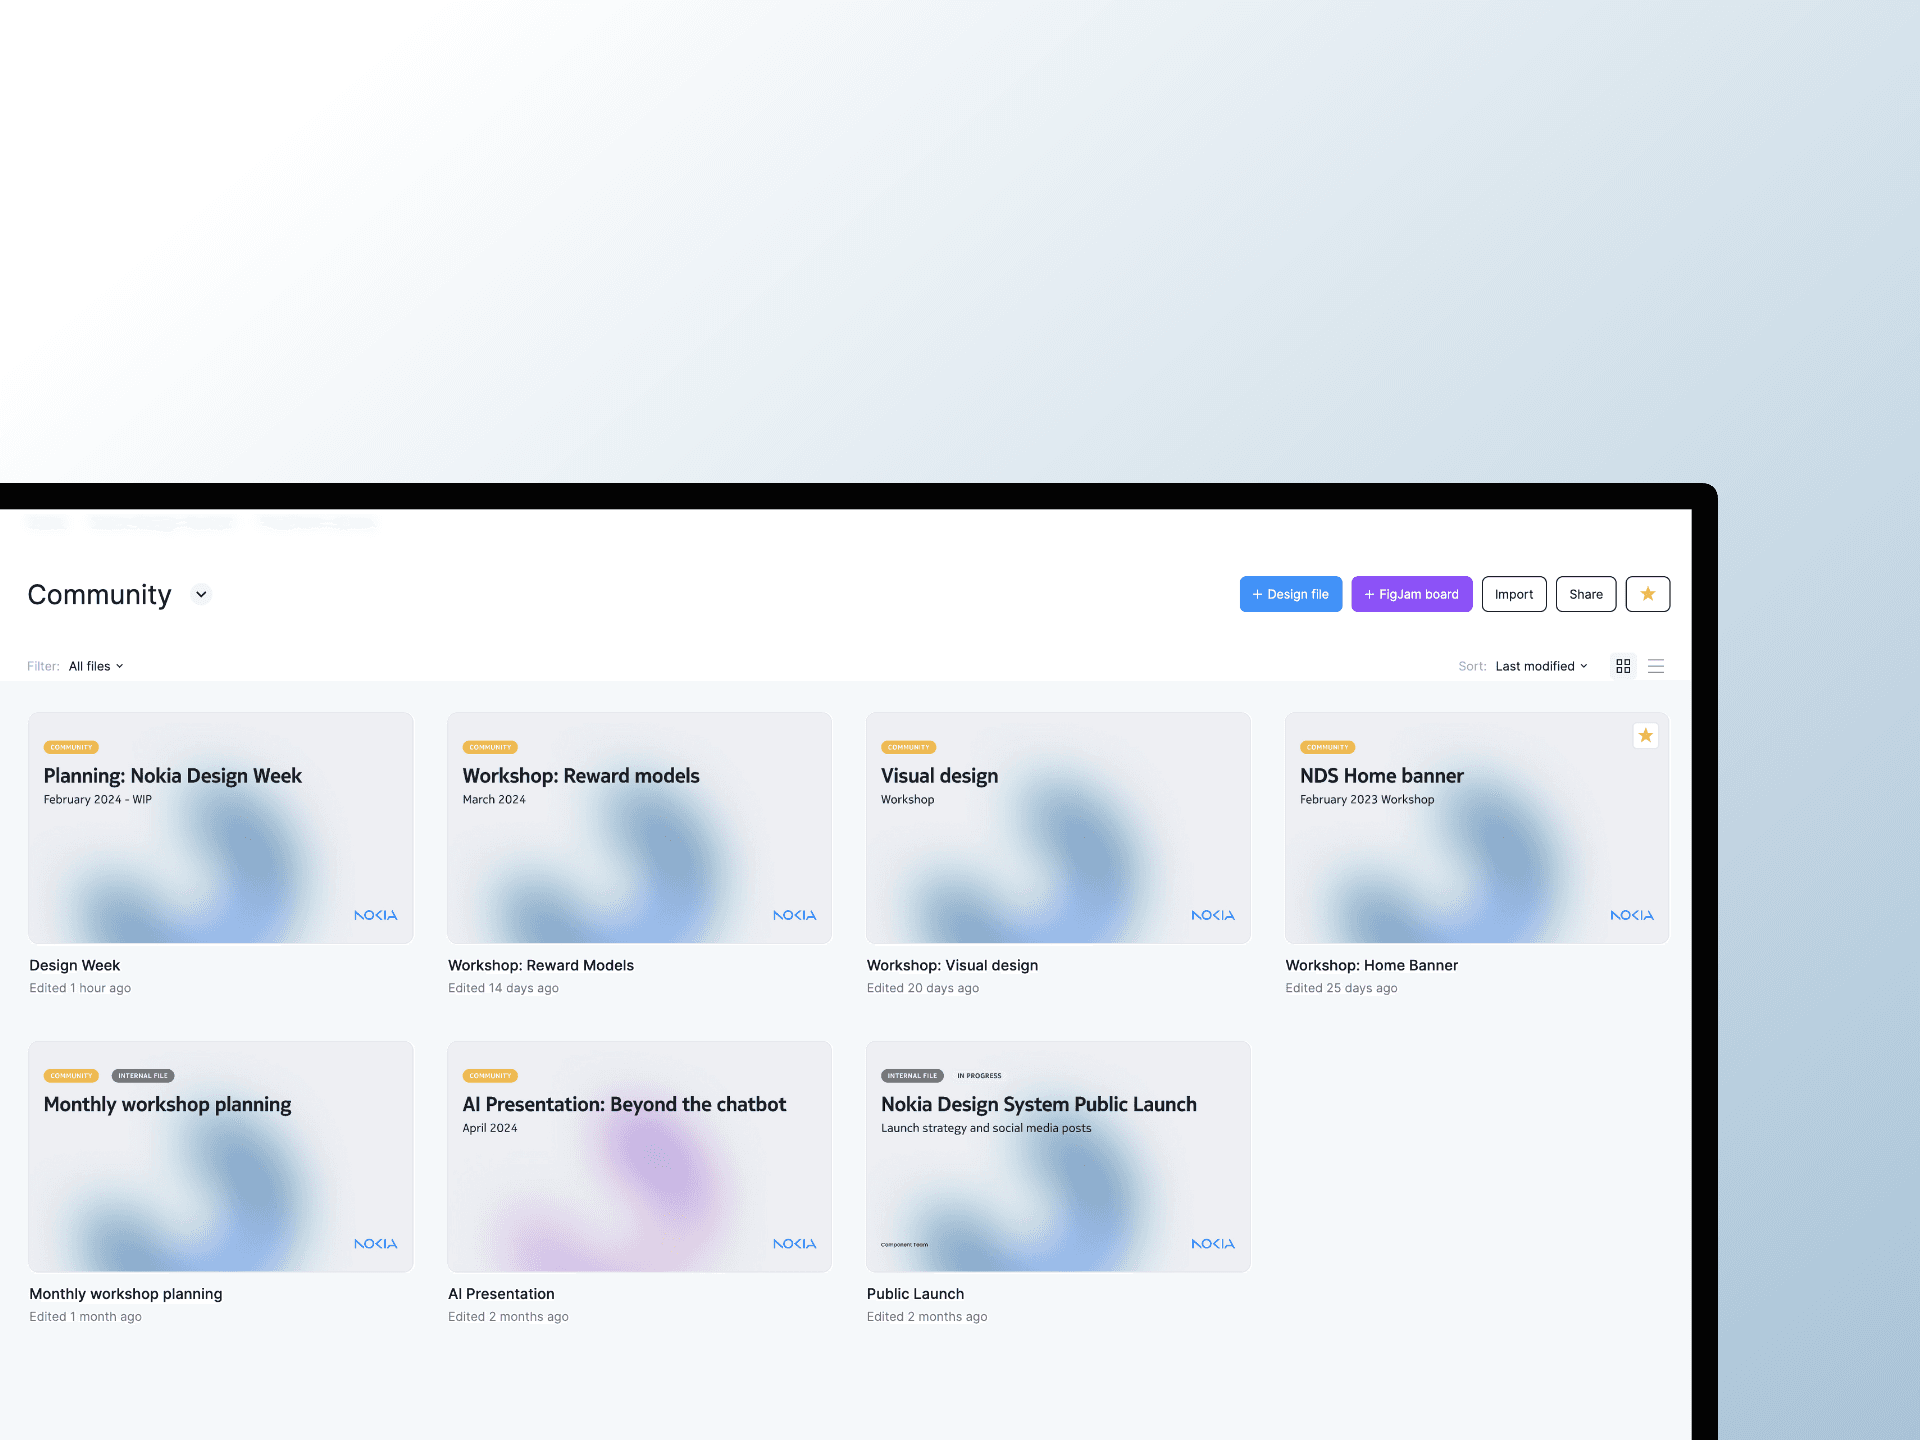
Task: Click the yellow star button top right
Action: tap(1648, 593)
